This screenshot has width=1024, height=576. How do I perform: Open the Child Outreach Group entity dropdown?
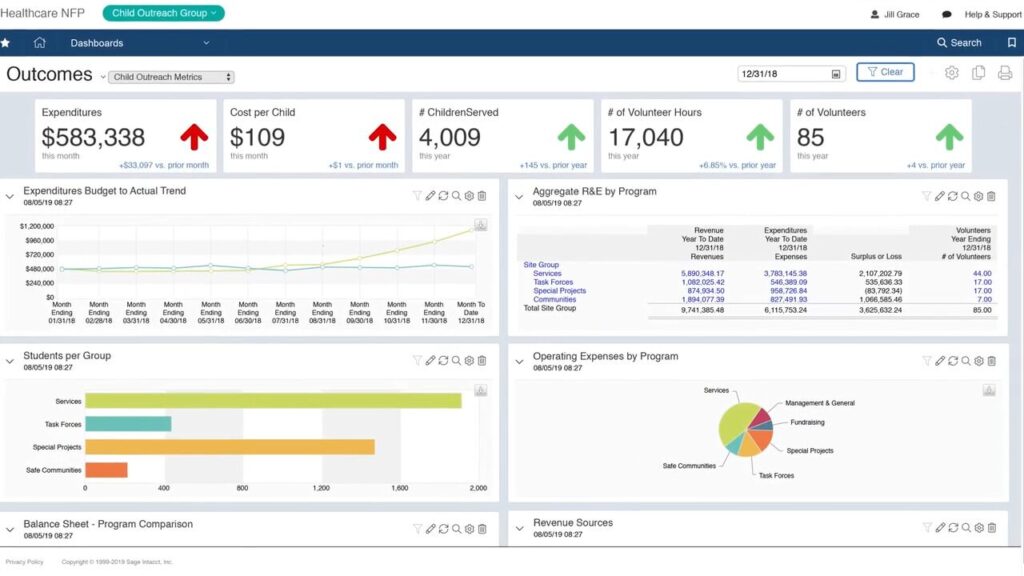click(x=164, y=13)
